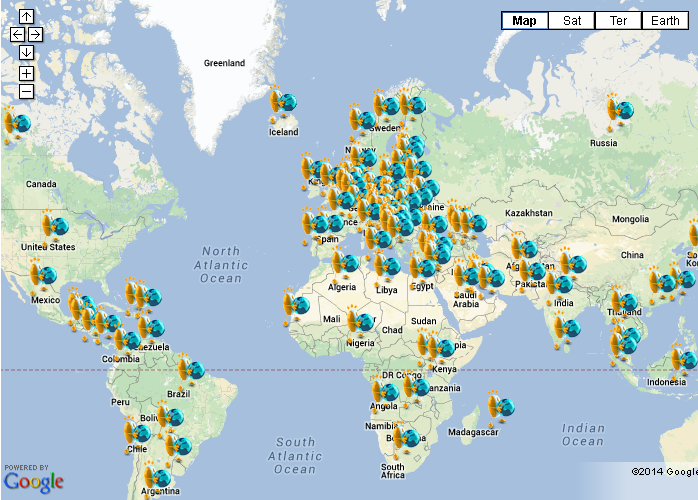
Task: Pan the map right with arrow
Action: tap(35, 34)
